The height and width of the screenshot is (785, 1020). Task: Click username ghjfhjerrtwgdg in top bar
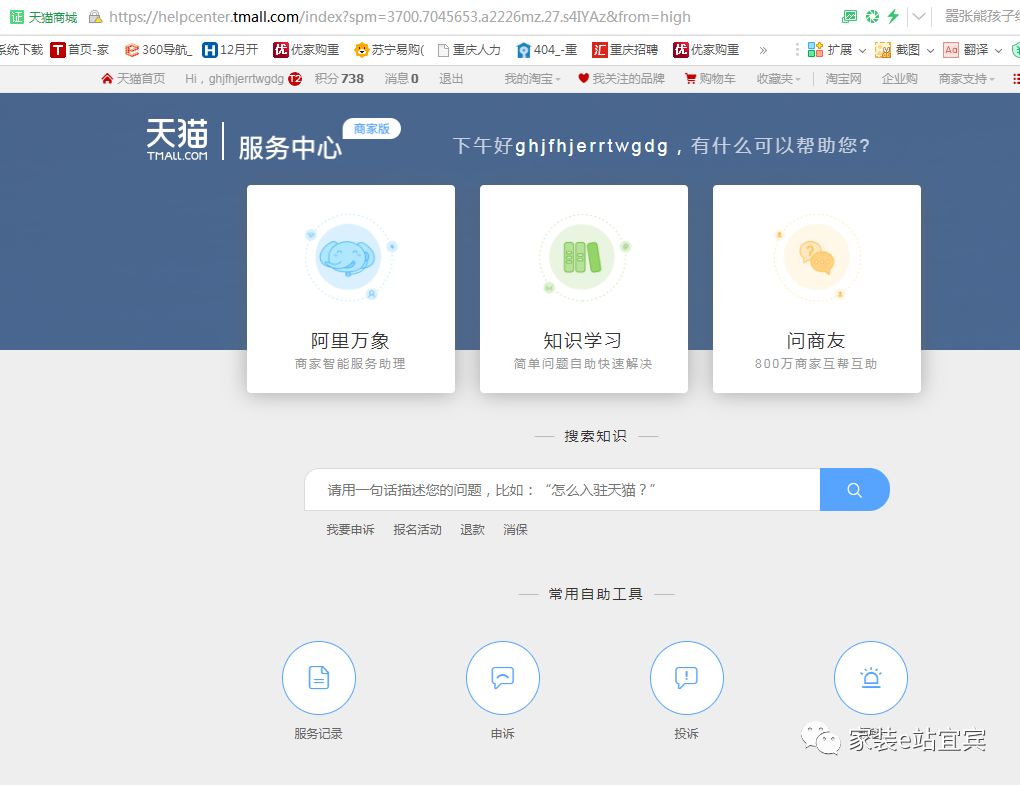246,79
